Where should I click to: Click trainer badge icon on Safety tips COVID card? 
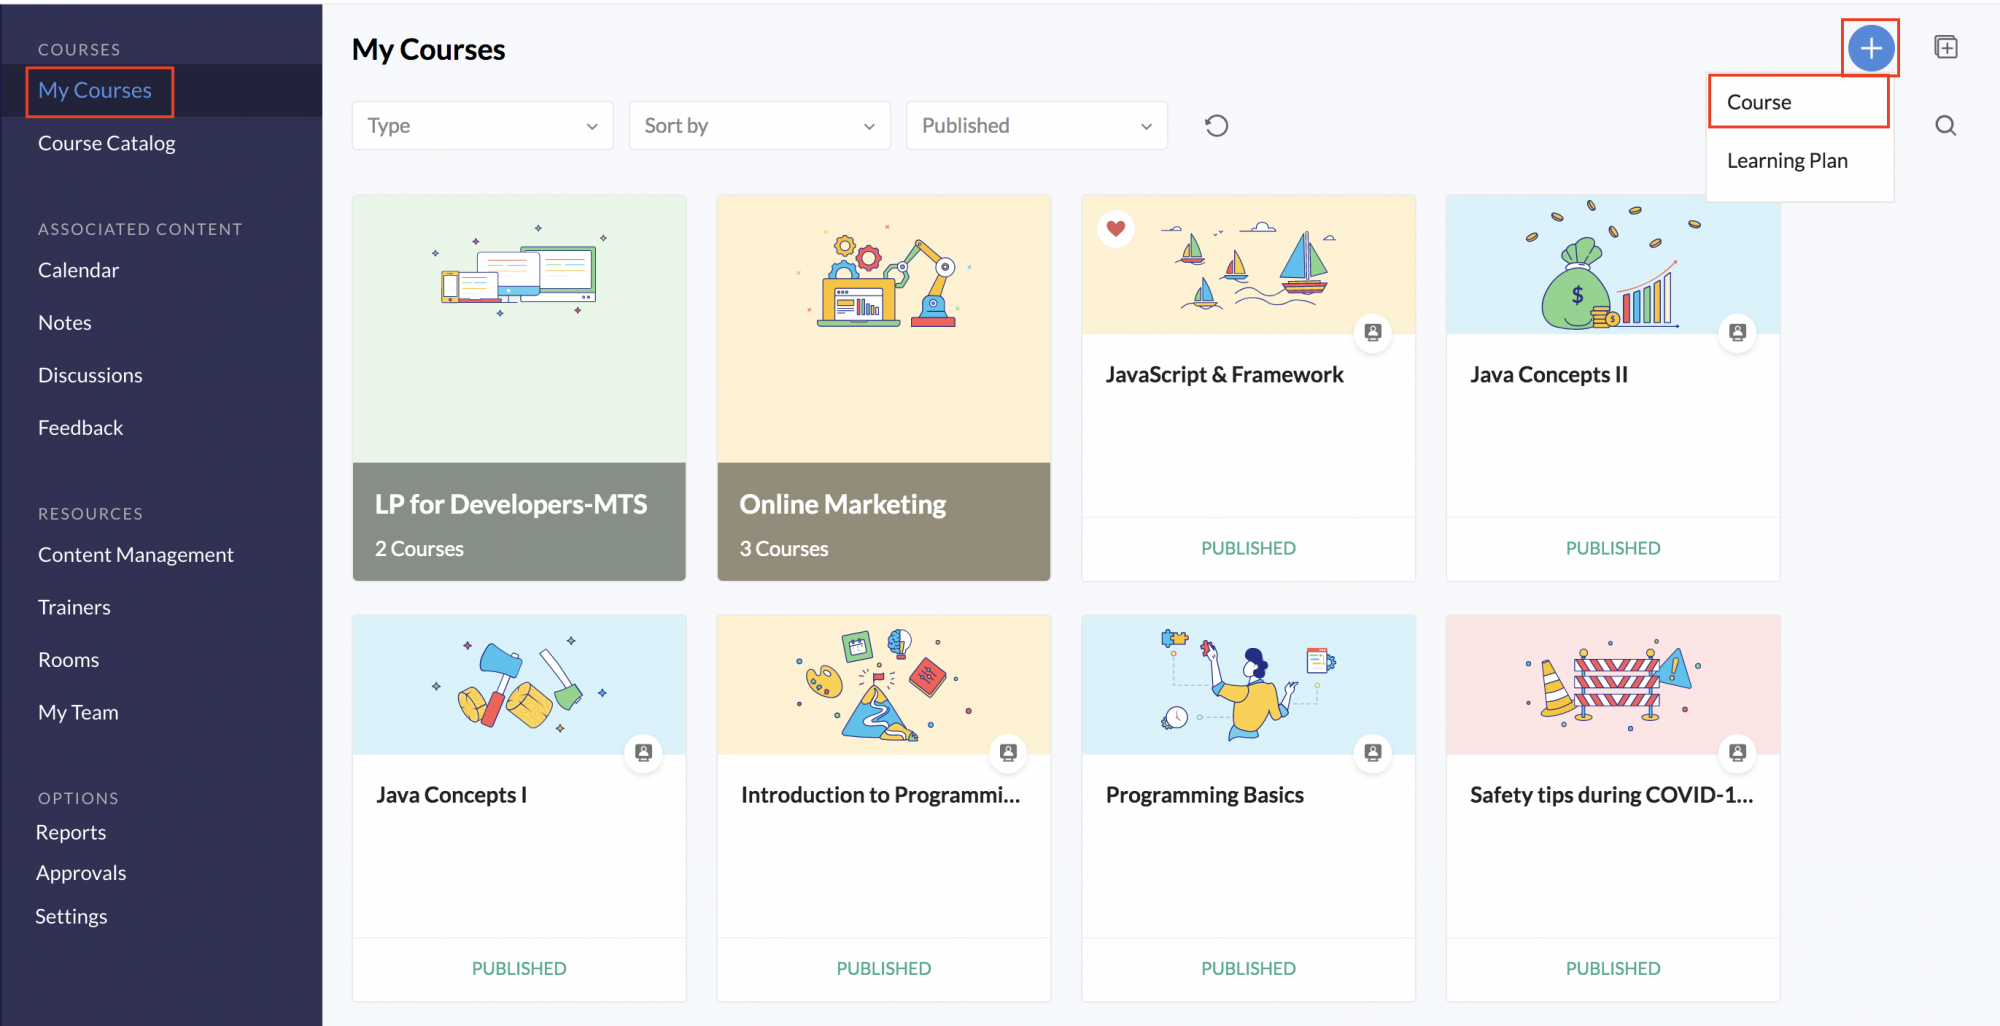1737,752
